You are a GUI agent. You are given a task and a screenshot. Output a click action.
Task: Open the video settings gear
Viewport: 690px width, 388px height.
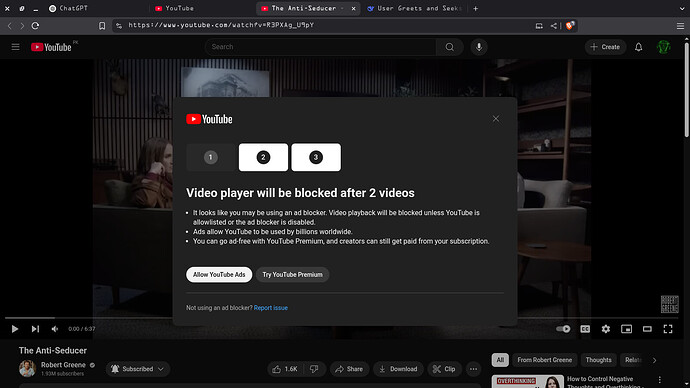pyautogui.click(x=606, y=329)
